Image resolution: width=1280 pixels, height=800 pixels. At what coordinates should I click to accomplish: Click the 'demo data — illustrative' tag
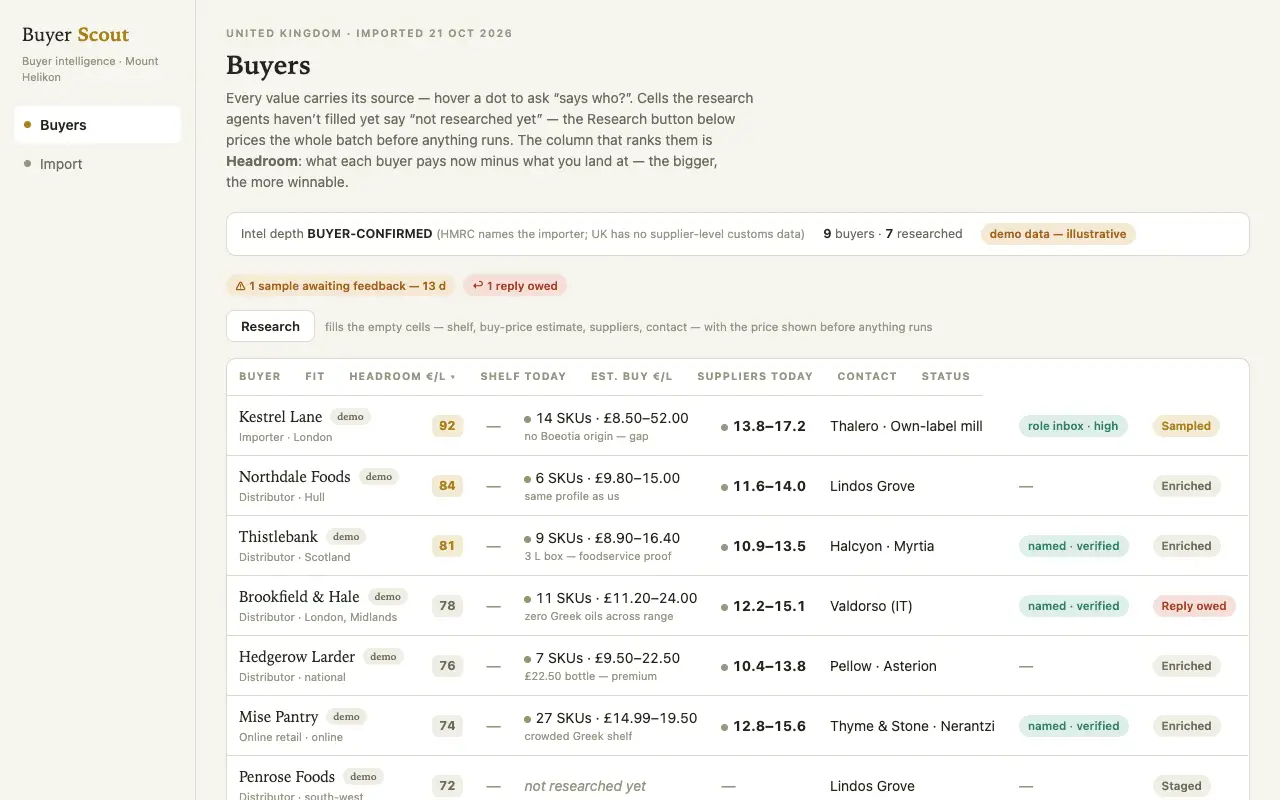click(1058, 234)
